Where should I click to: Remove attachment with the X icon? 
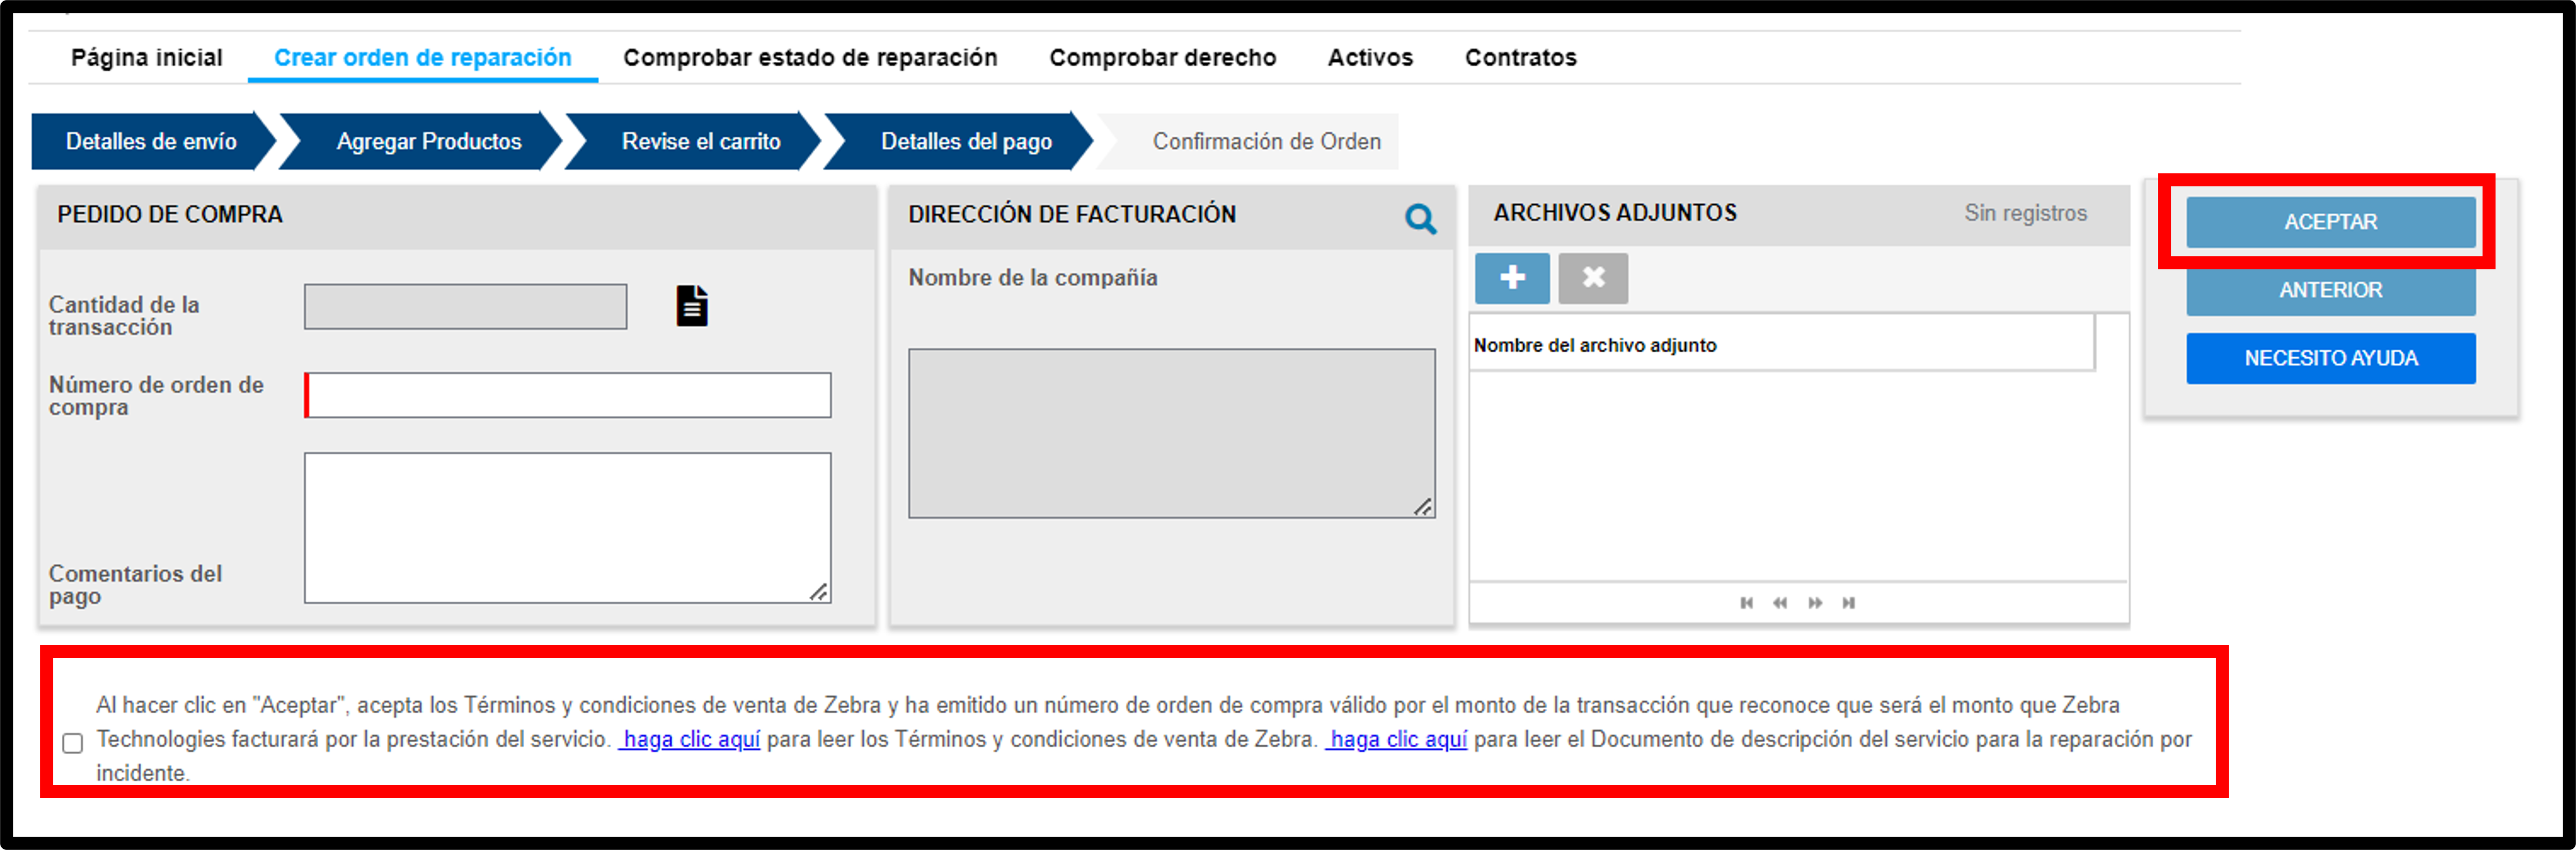click(1593, 278)
